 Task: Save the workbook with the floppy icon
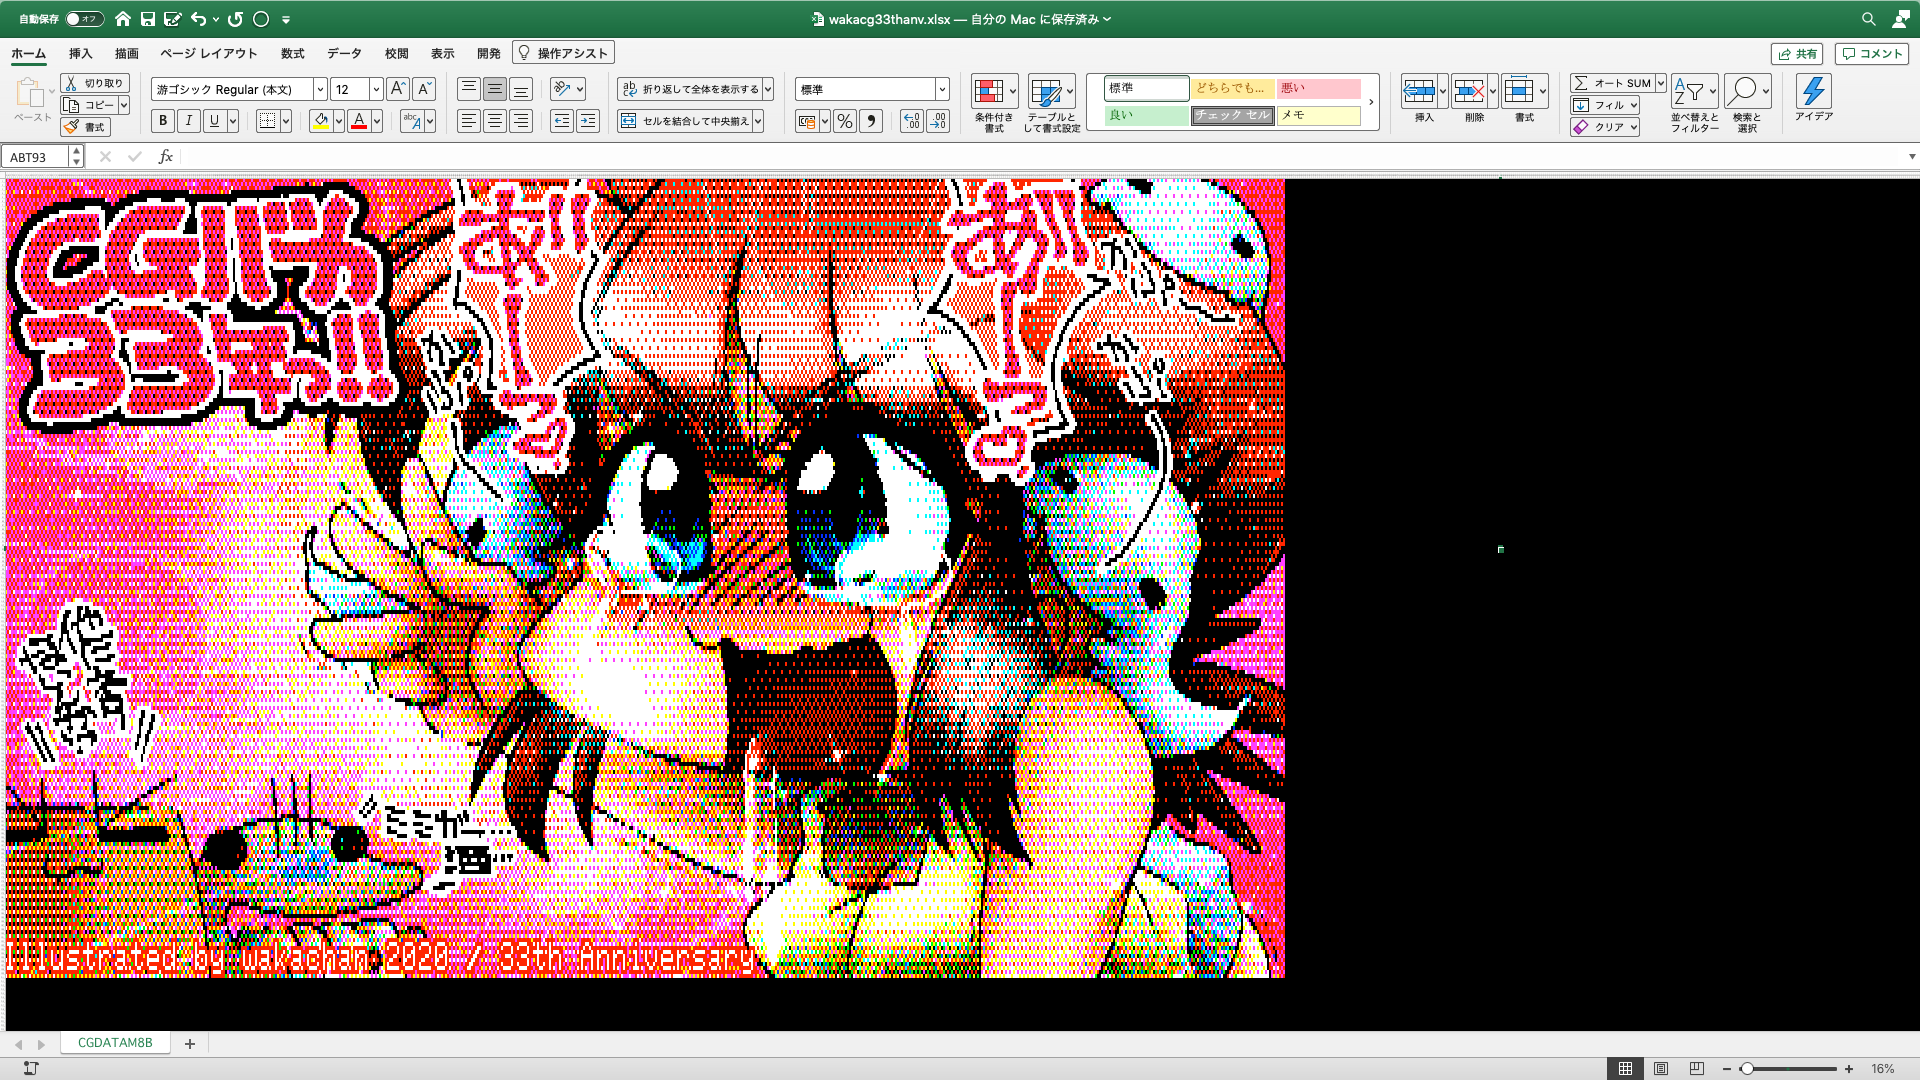click(x=148, y=19)
